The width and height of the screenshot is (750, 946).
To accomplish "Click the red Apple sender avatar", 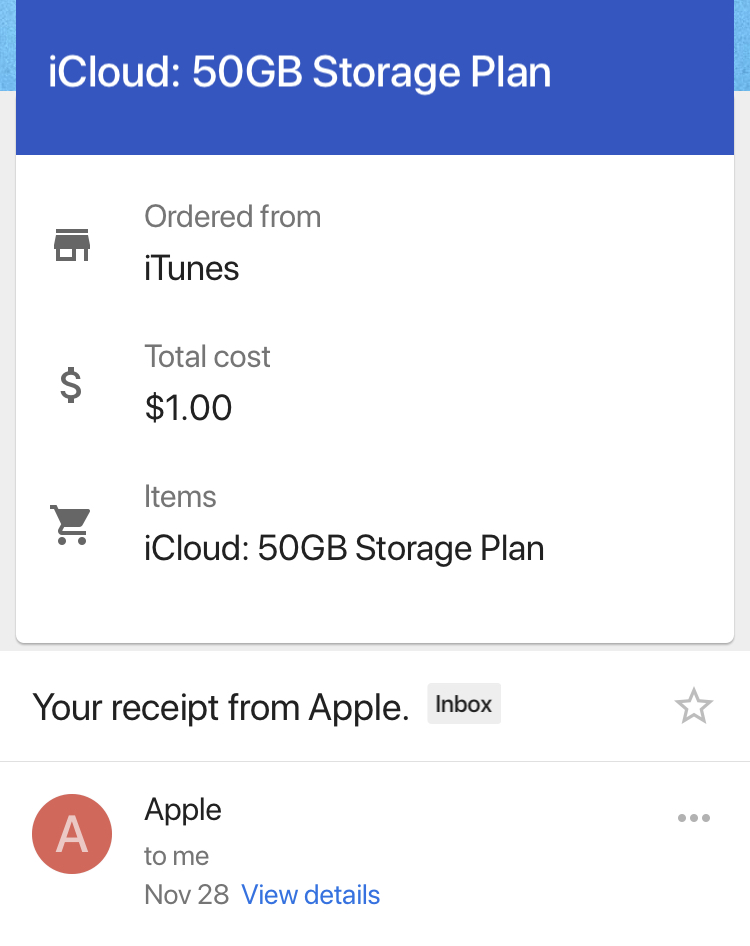I will tap(72, 834).
